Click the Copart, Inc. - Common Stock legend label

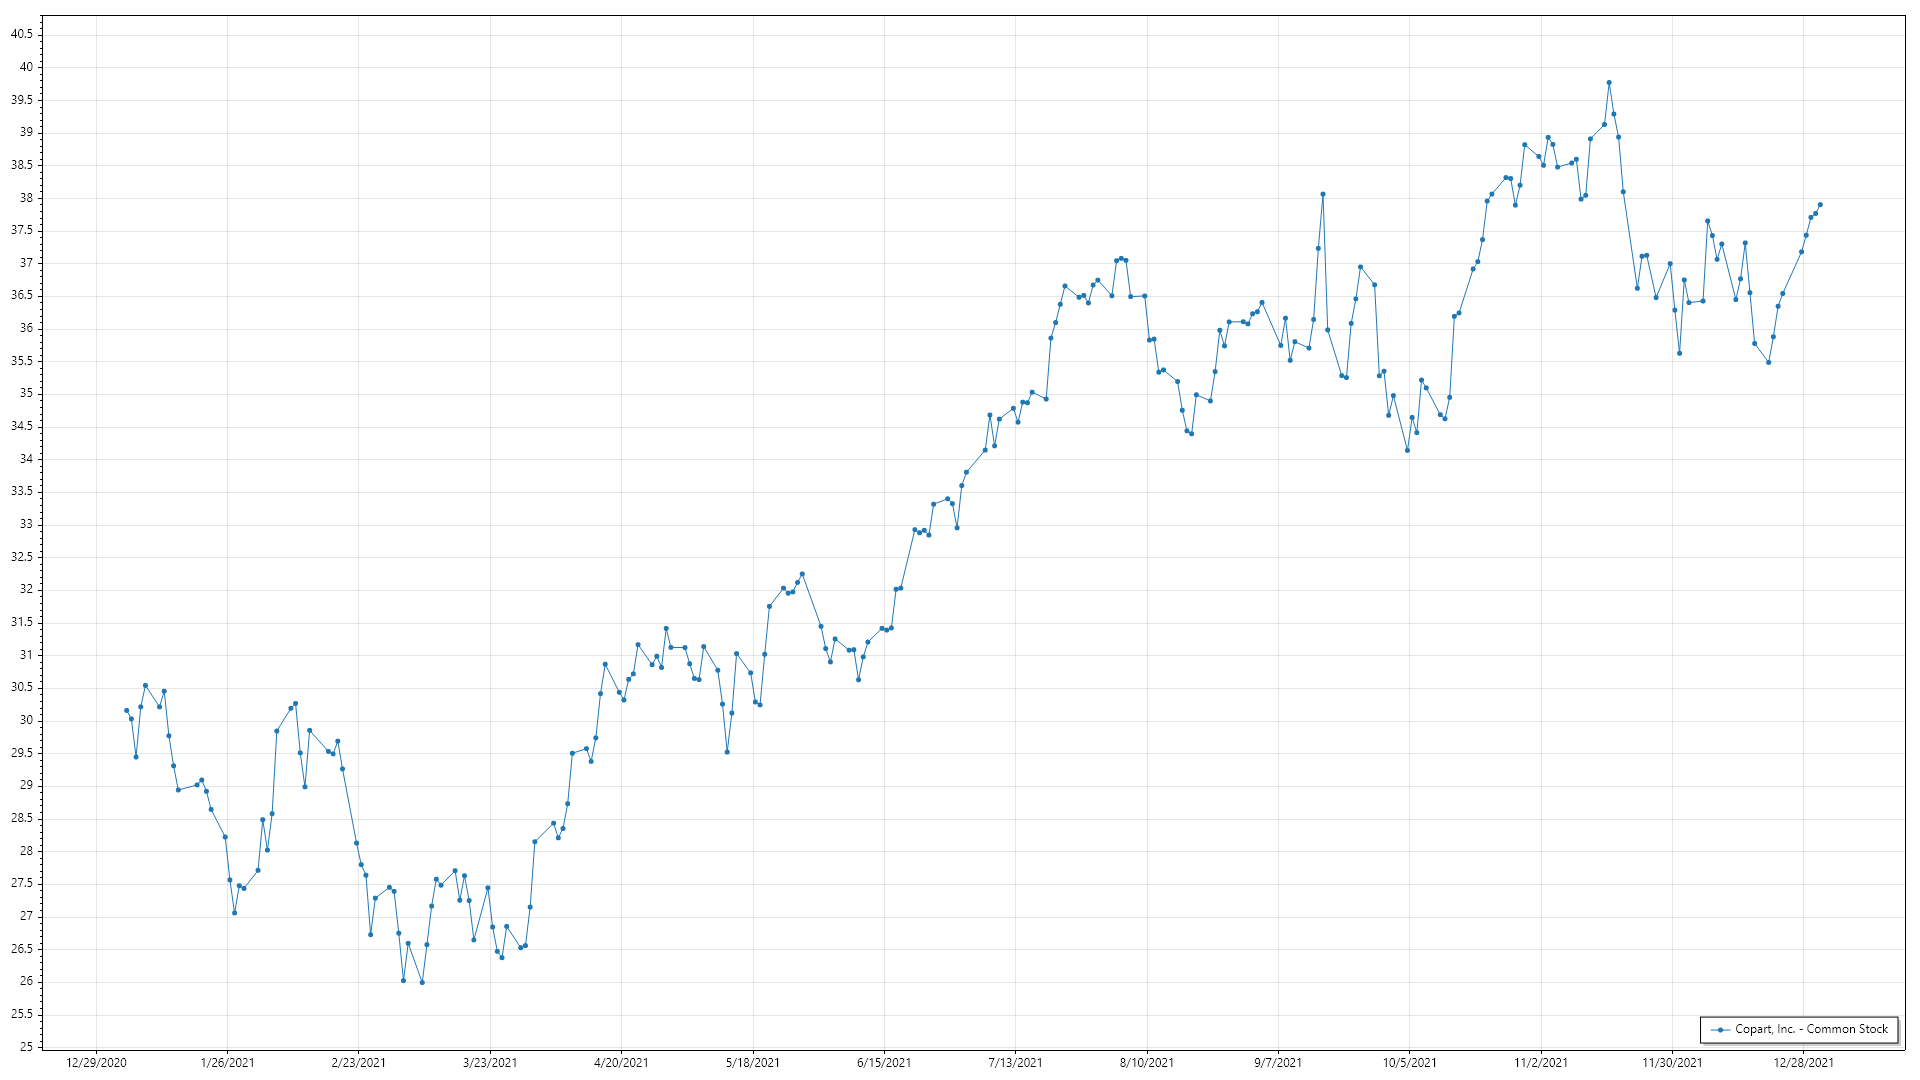click(1811, 1029)
